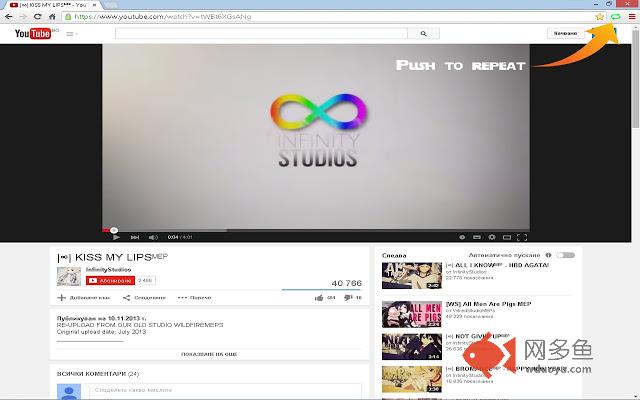Click the video frame to play
This screenshot has height=400, width=640.
[x=316, y=137]
